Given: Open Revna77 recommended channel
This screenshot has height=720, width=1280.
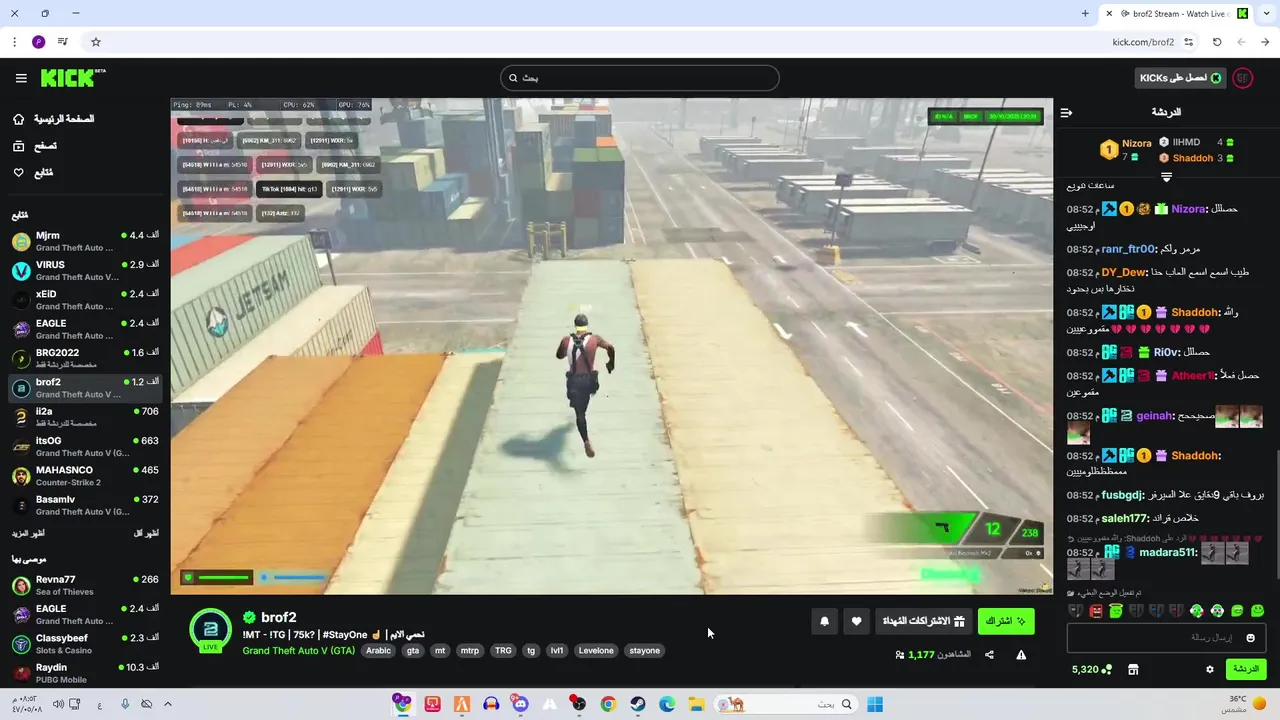Looking at the screenshot, I should click(x=85, y=585).
